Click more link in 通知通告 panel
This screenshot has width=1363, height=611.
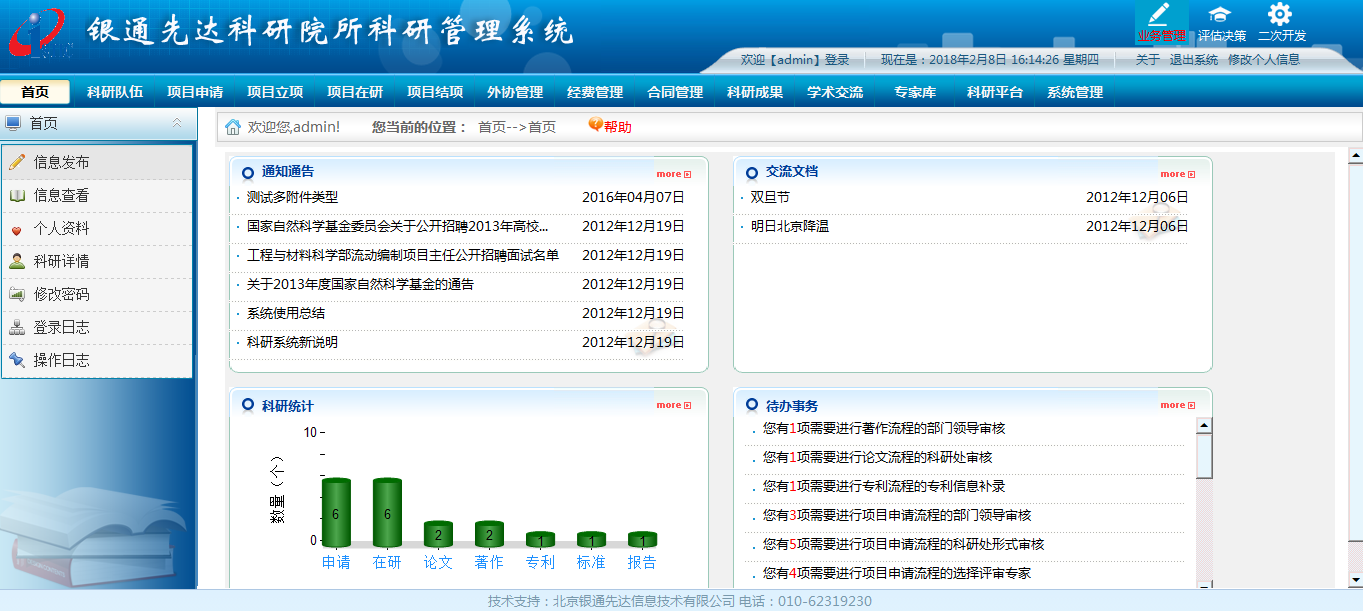pyautogui.click(x=674, y=174)
